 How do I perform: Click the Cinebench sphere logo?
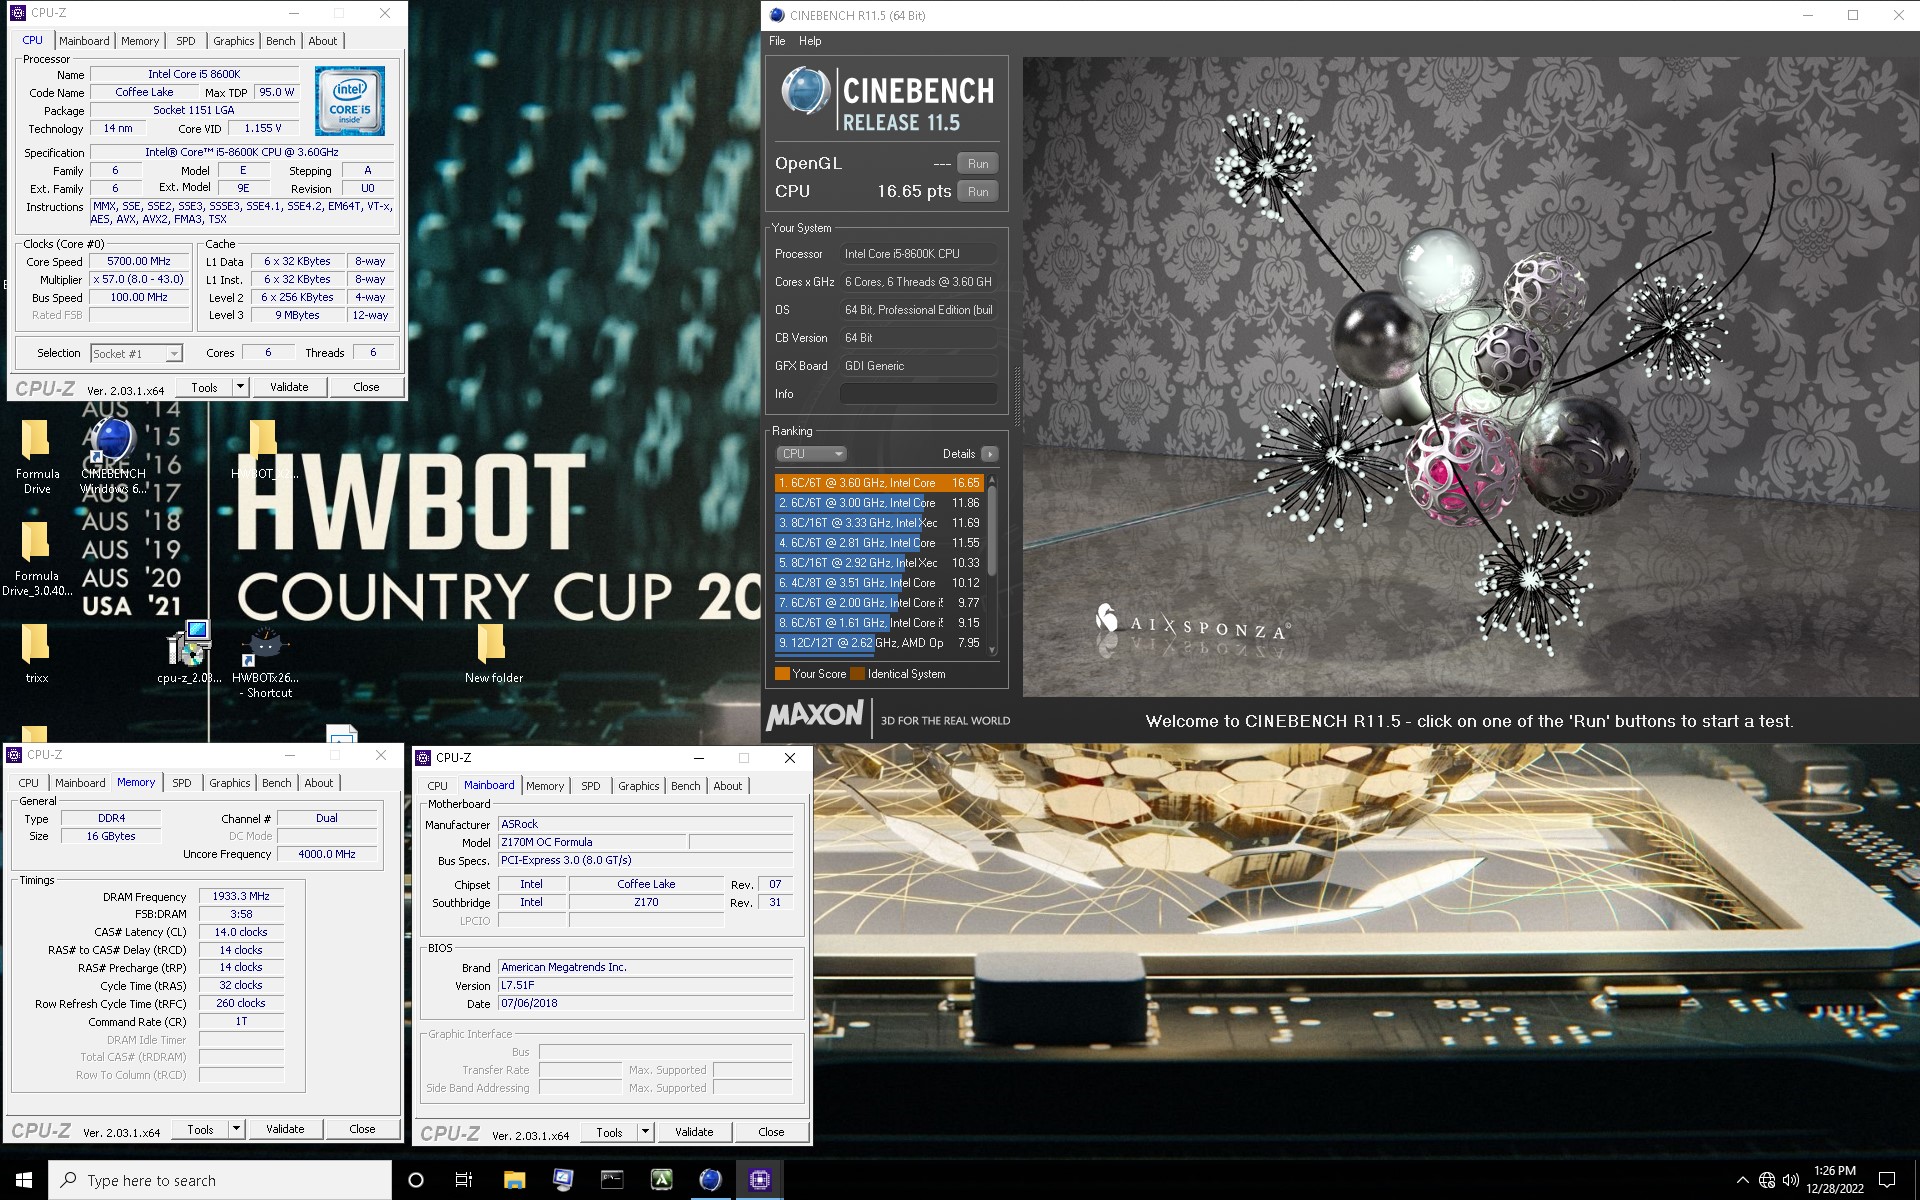805,92
